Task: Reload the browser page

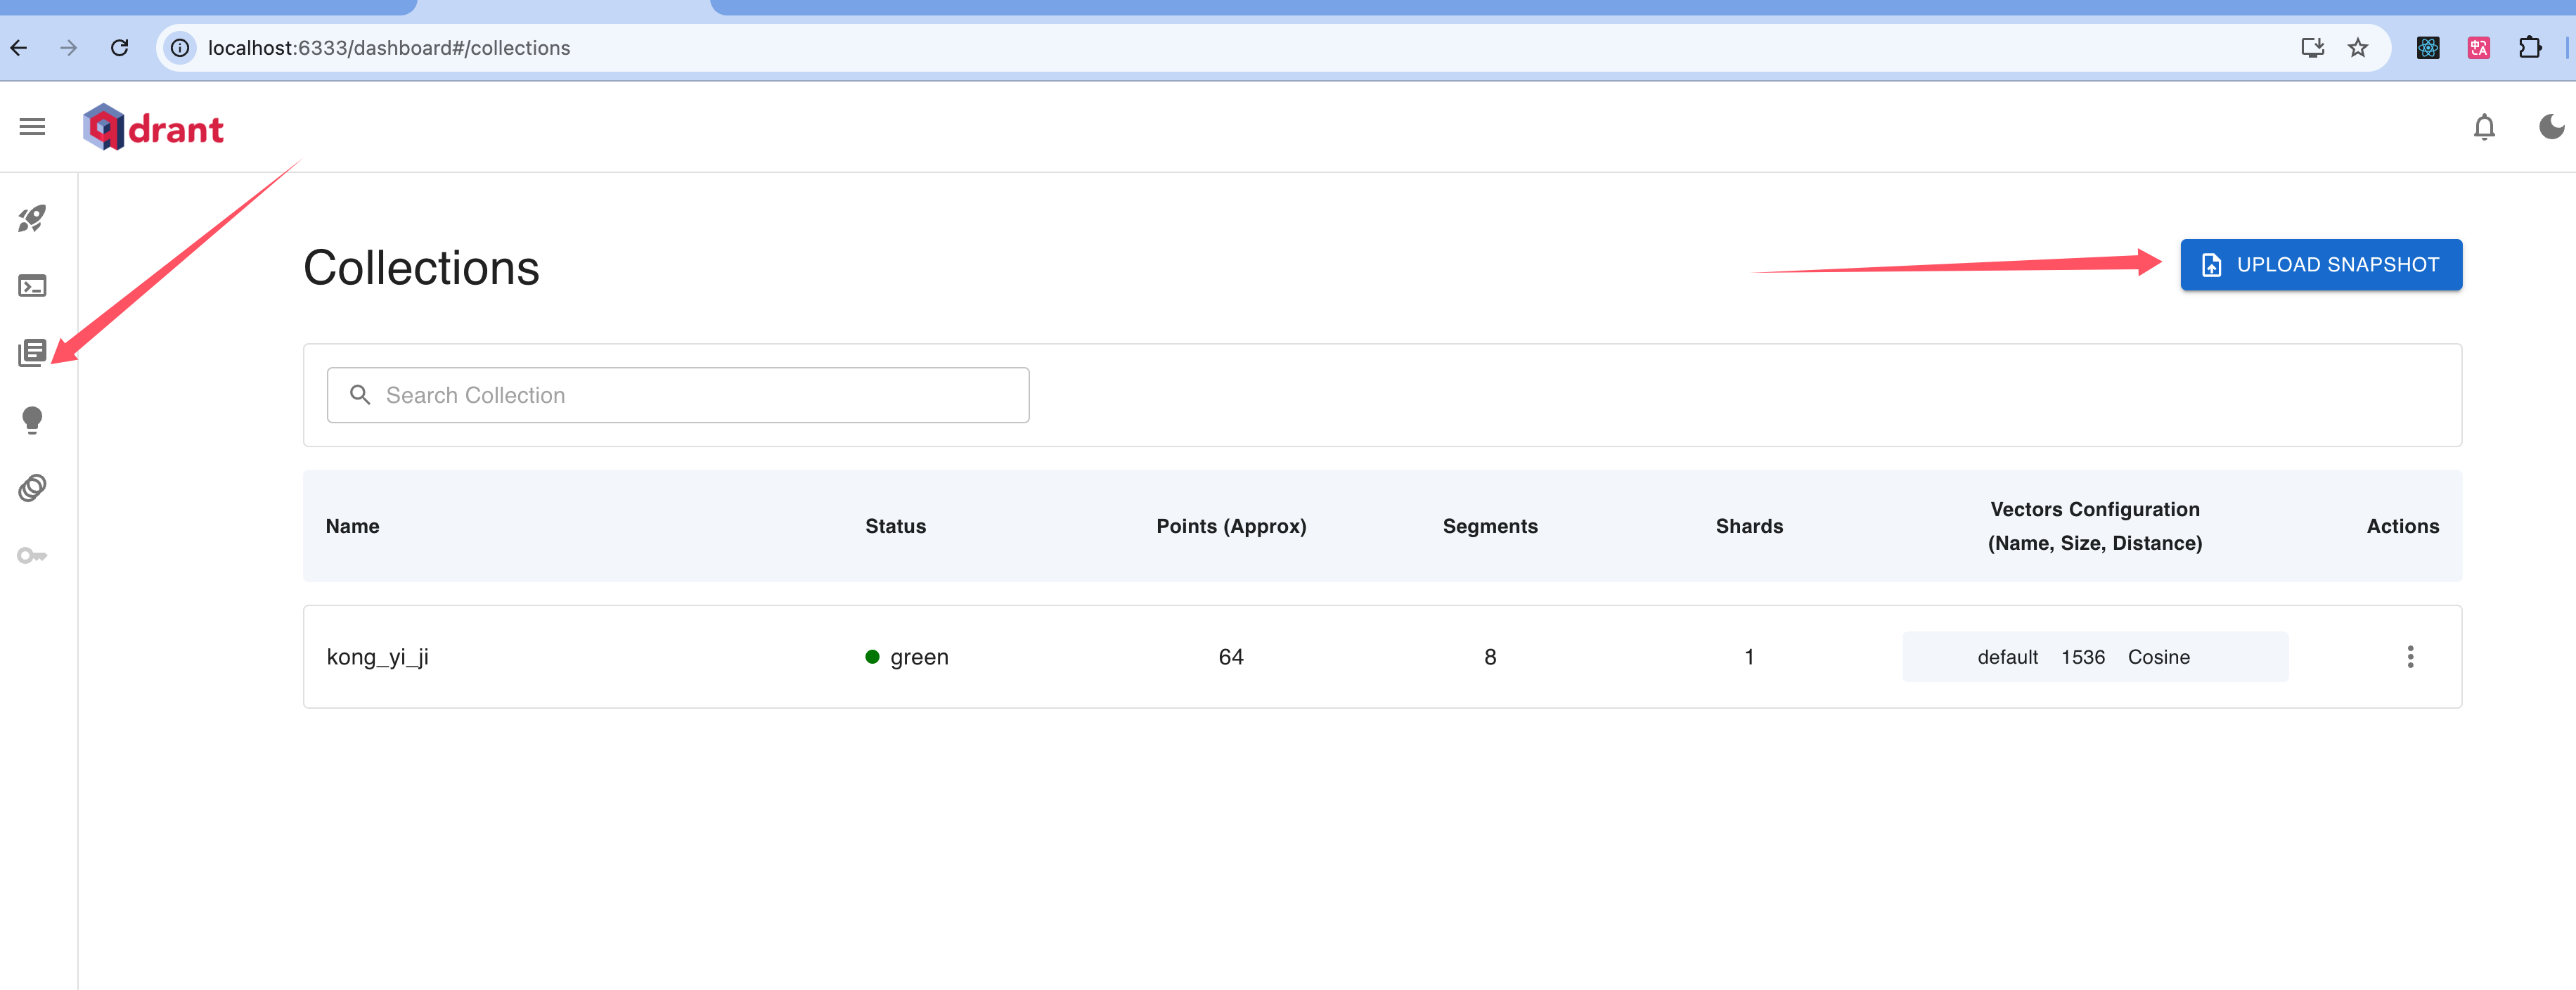Action: [119, 48]
